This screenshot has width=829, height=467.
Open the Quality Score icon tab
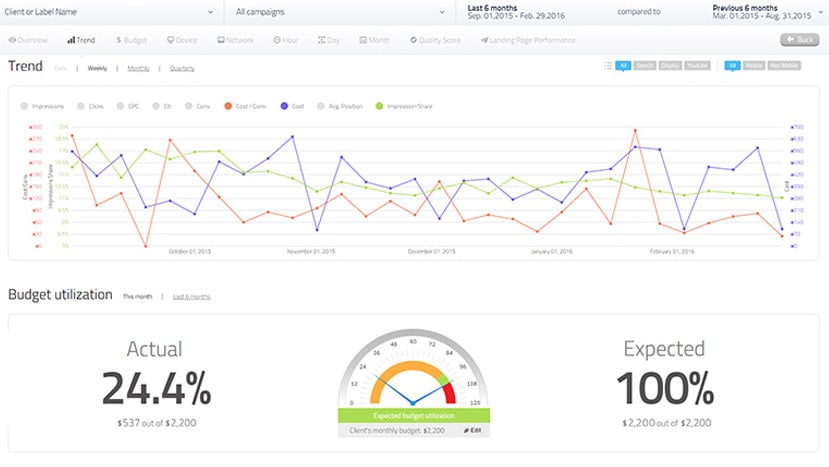pyautogui.click(x=435, y=40)
